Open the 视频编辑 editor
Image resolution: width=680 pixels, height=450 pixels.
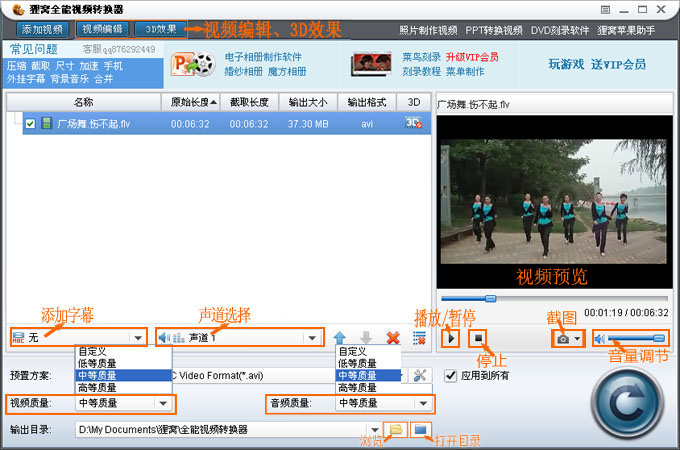[x=103, y=29]
